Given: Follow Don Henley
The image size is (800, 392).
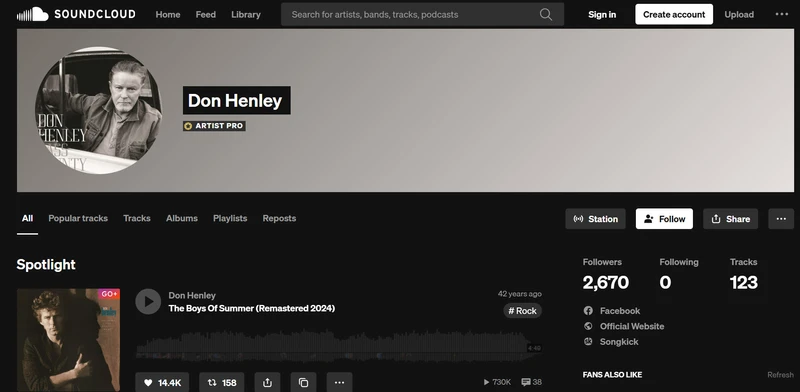Looking at the screenshot, I should [x=664, y=219].
